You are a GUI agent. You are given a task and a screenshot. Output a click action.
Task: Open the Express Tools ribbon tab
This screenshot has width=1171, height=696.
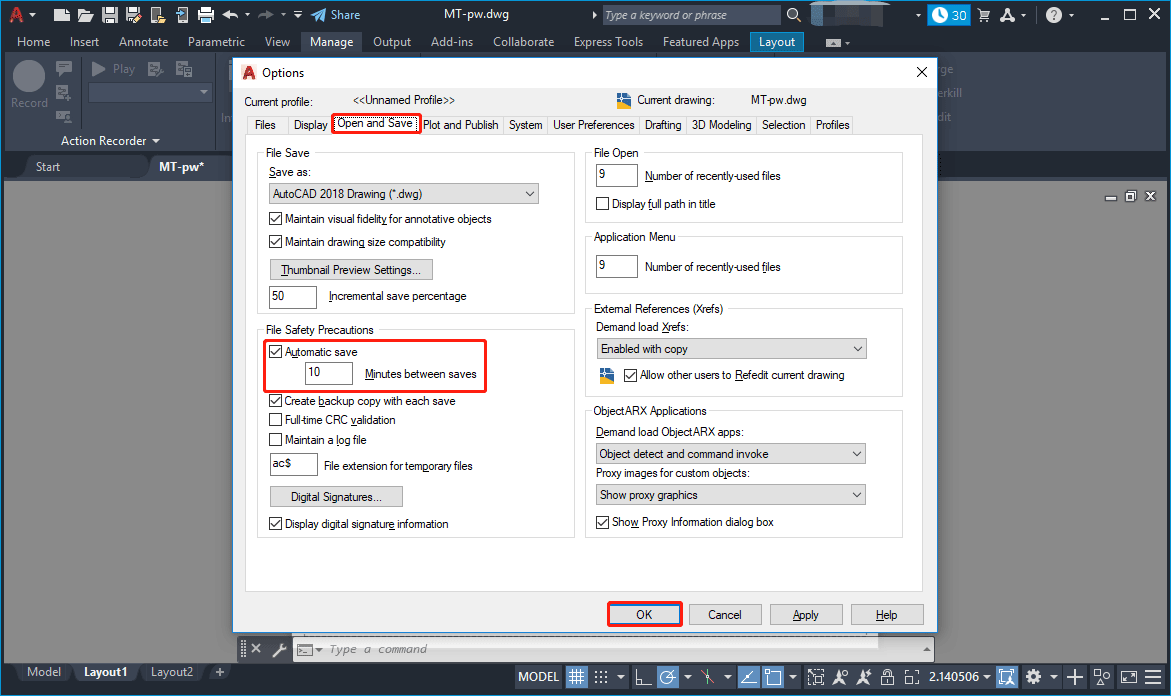[x=608, y=41]
